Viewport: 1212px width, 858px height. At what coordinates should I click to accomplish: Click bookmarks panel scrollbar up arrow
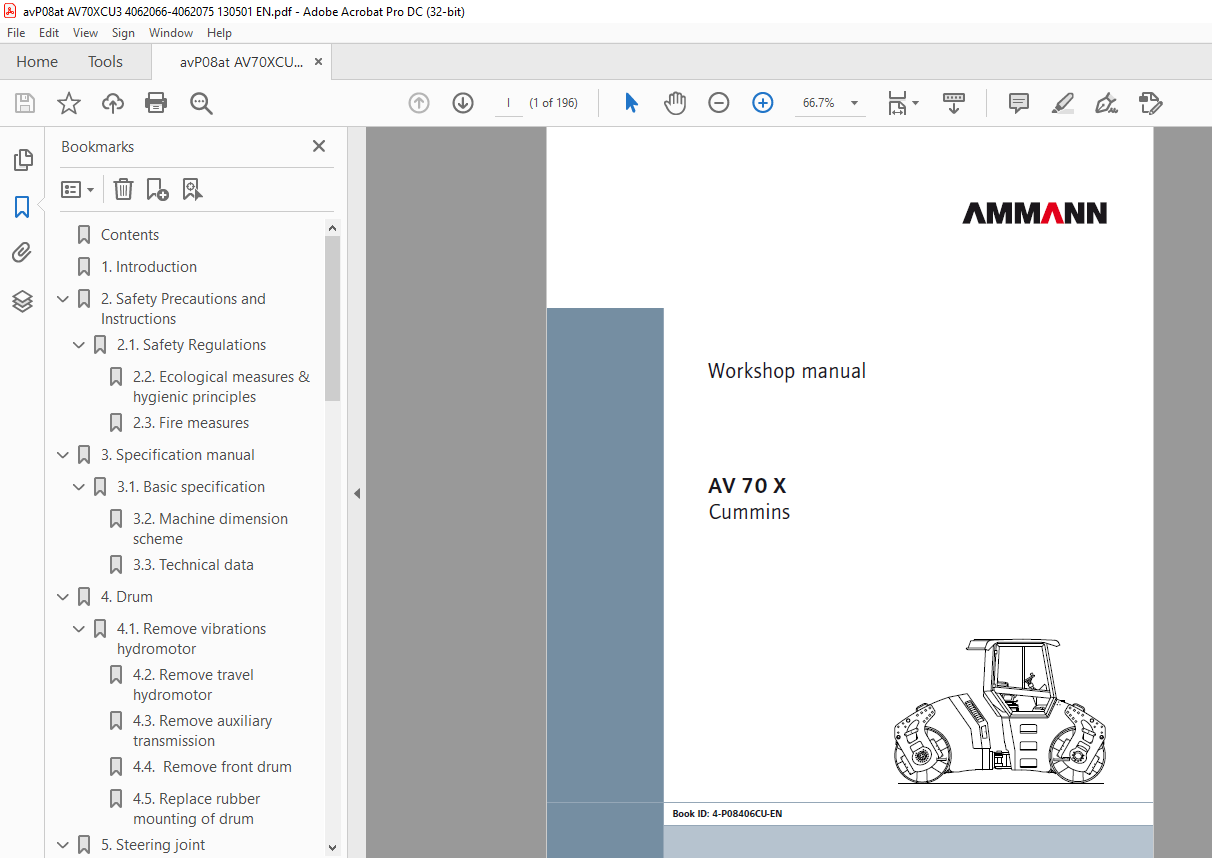pos(332,228)
